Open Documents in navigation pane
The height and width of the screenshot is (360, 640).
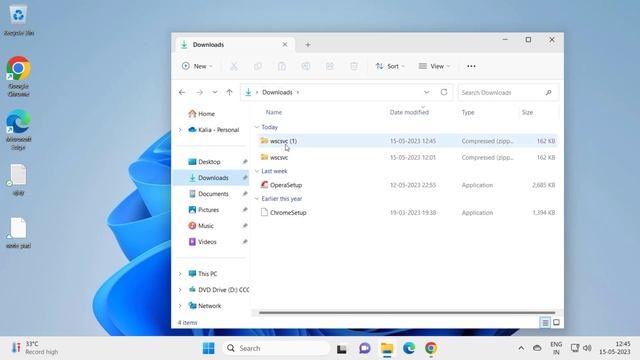213,194
